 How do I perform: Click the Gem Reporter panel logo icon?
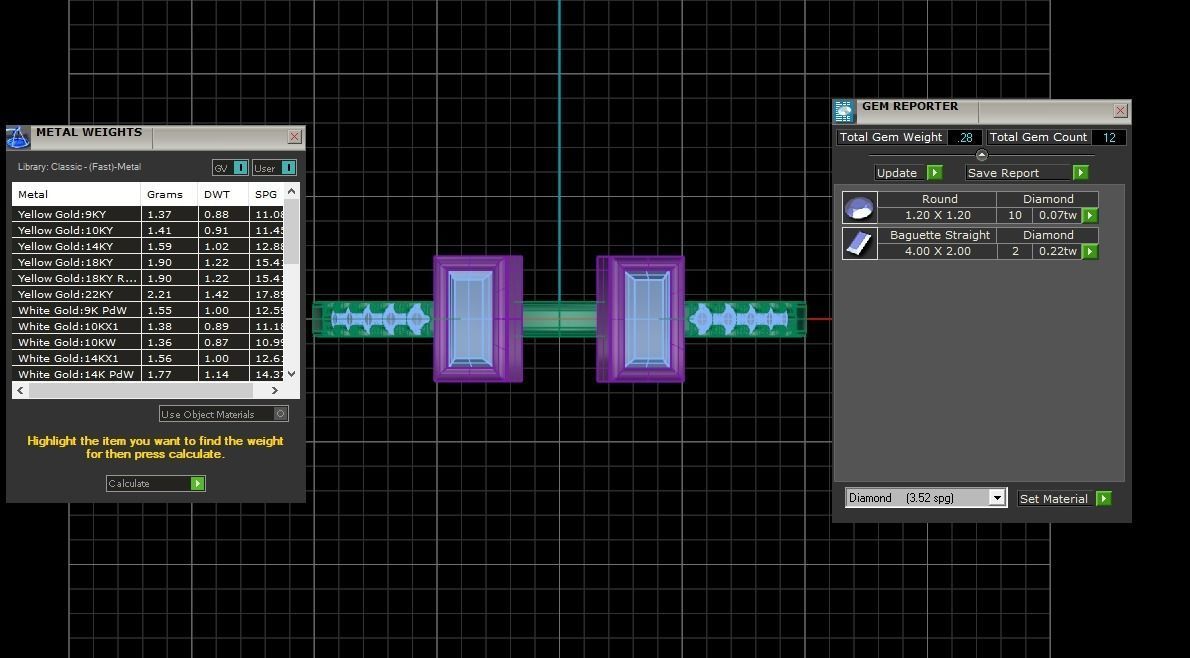[x=845, y=112]
